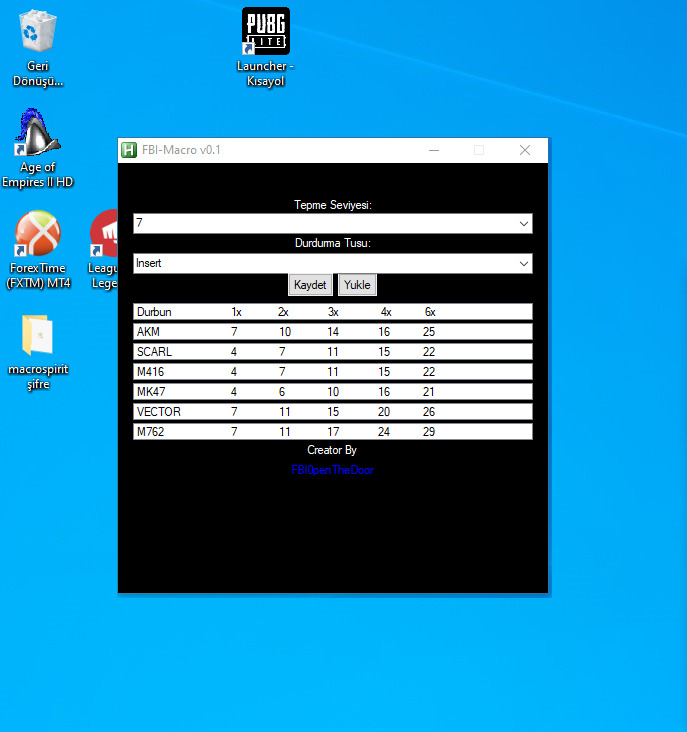Expand the Durdurma Tusu dropdown showing Insert

pyautogui.click(x=524, y=264)
